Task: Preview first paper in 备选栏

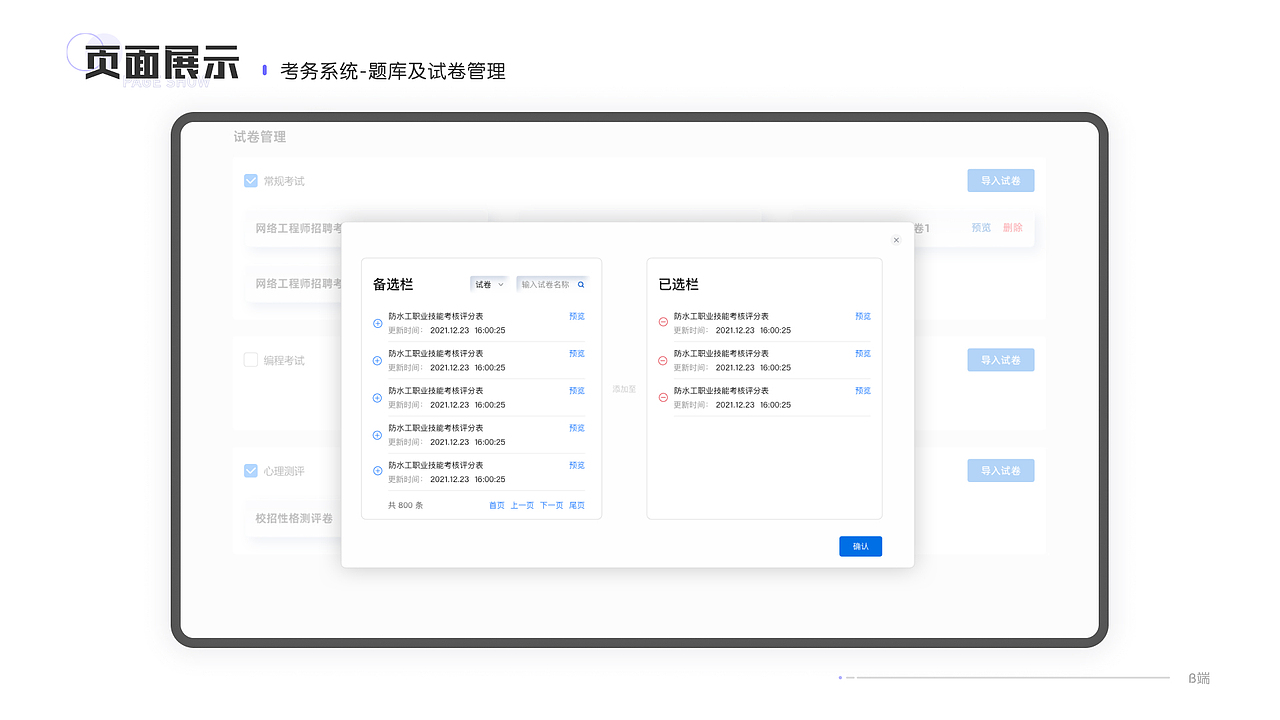Action: (577, 316)
